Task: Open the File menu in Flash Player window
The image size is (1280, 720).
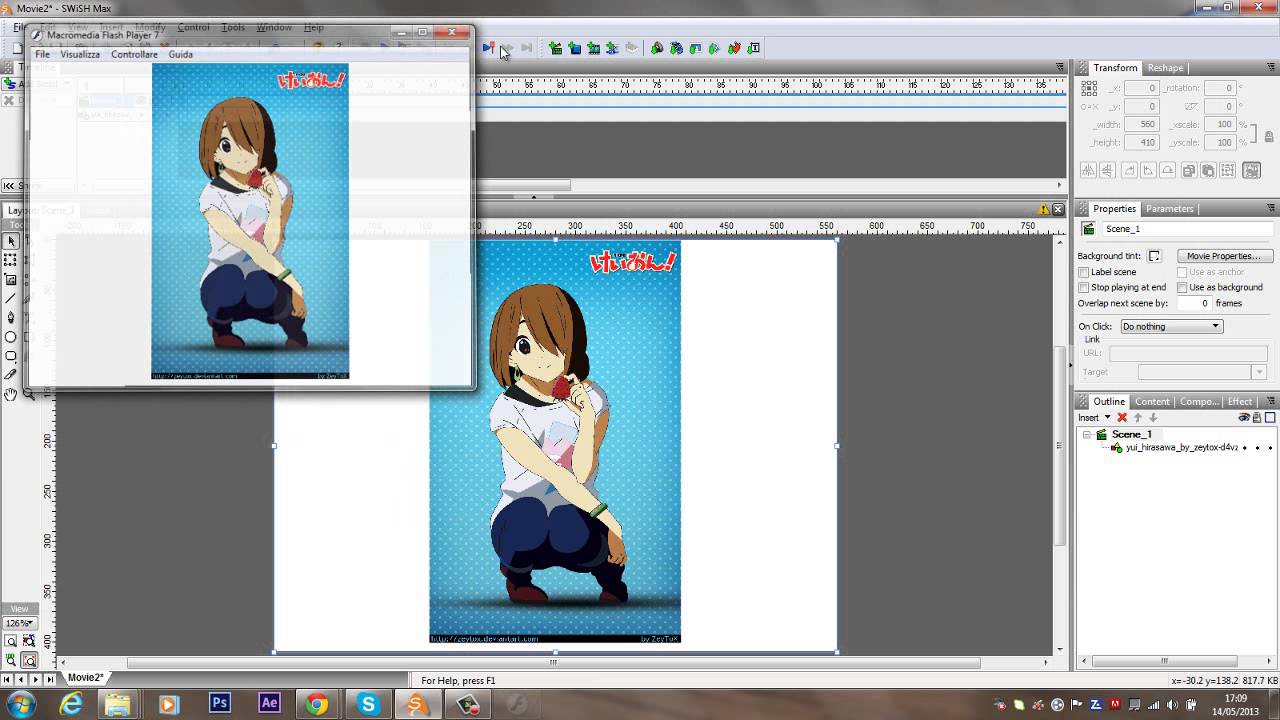Action: click(x=43, y=55)
